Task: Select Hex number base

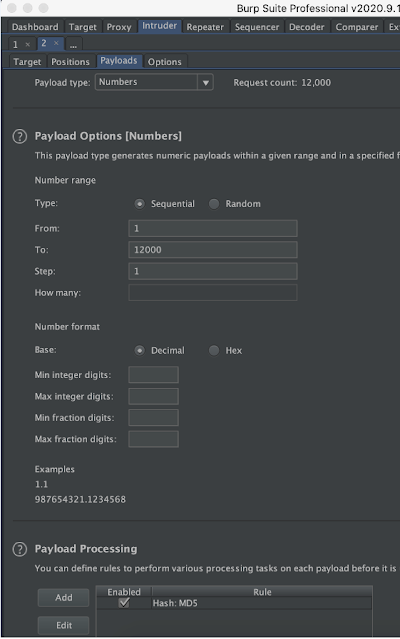Action: point(214,350)
